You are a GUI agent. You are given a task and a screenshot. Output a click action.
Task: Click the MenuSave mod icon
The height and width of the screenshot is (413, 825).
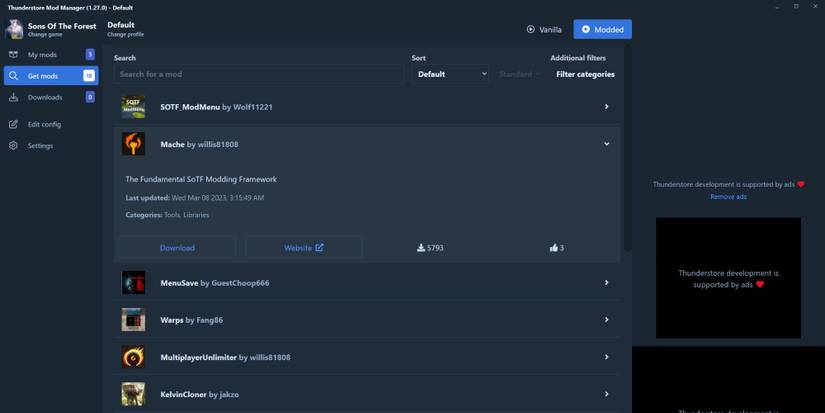[133, 283]
